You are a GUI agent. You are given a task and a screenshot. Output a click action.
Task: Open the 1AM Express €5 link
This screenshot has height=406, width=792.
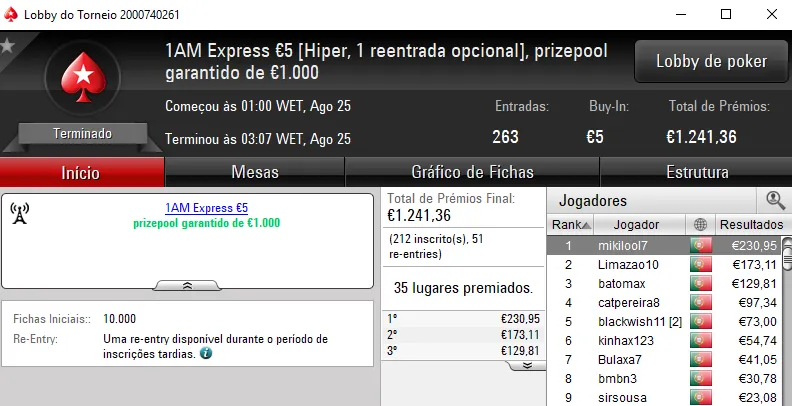[206, 208]
